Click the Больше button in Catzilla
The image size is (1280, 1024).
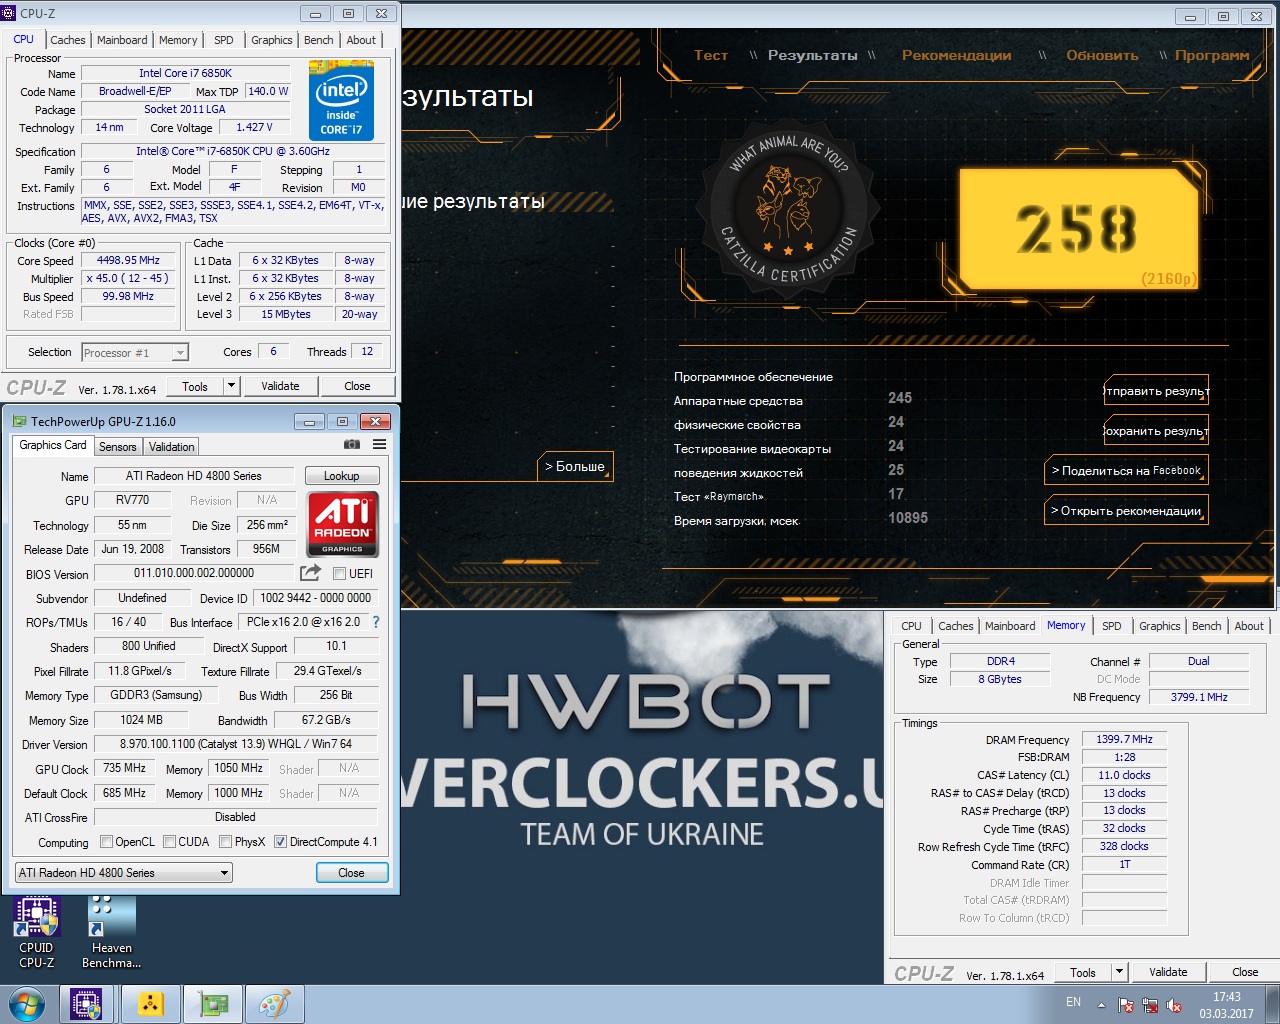point(575,466)
